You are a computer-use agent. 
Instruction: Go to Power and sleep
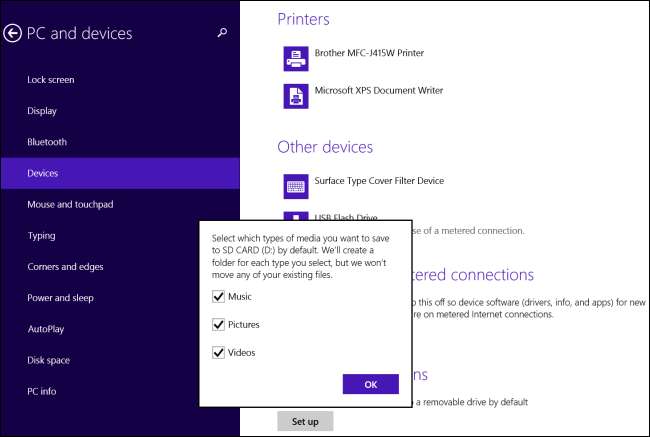pos(60,298)
